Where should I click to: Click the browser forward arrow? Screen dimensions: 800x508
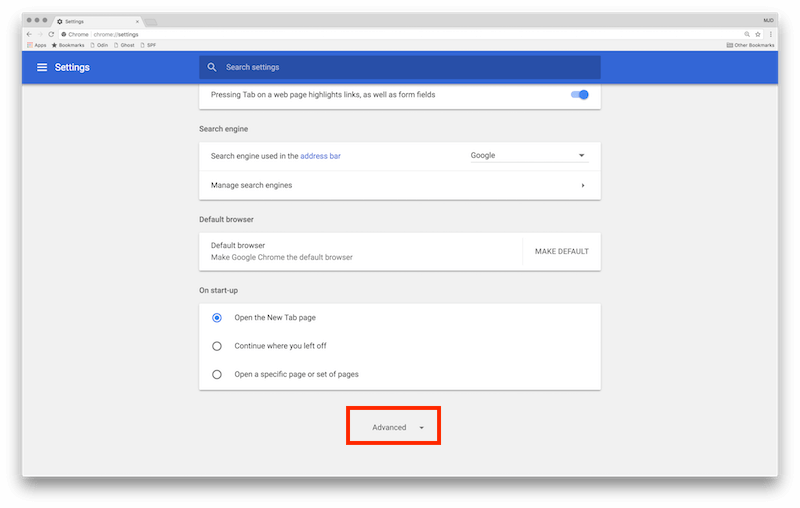coord(40,34)
